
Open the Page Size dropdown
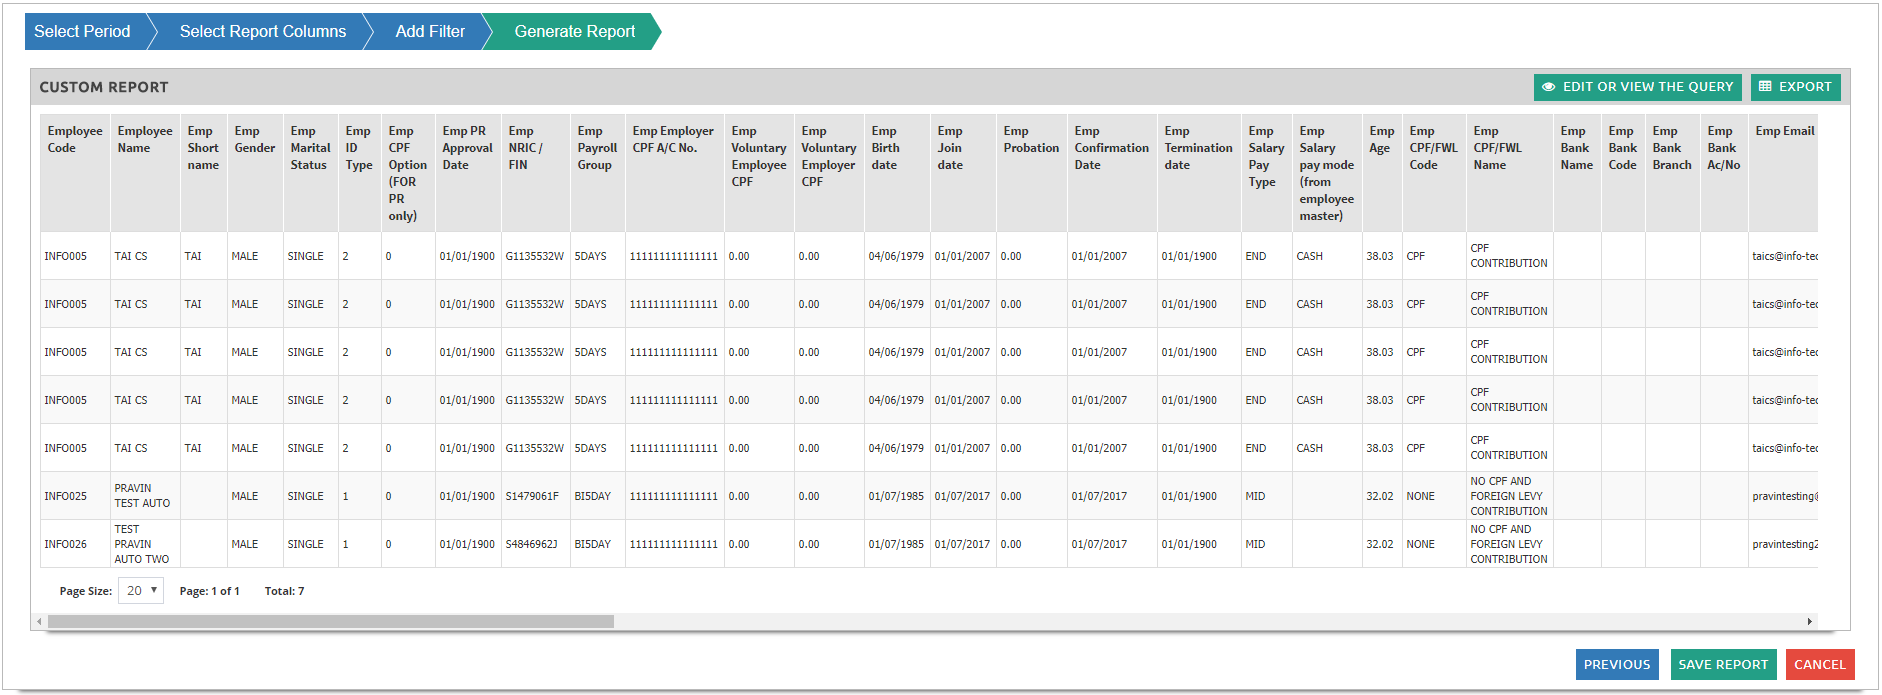point(140,591)
